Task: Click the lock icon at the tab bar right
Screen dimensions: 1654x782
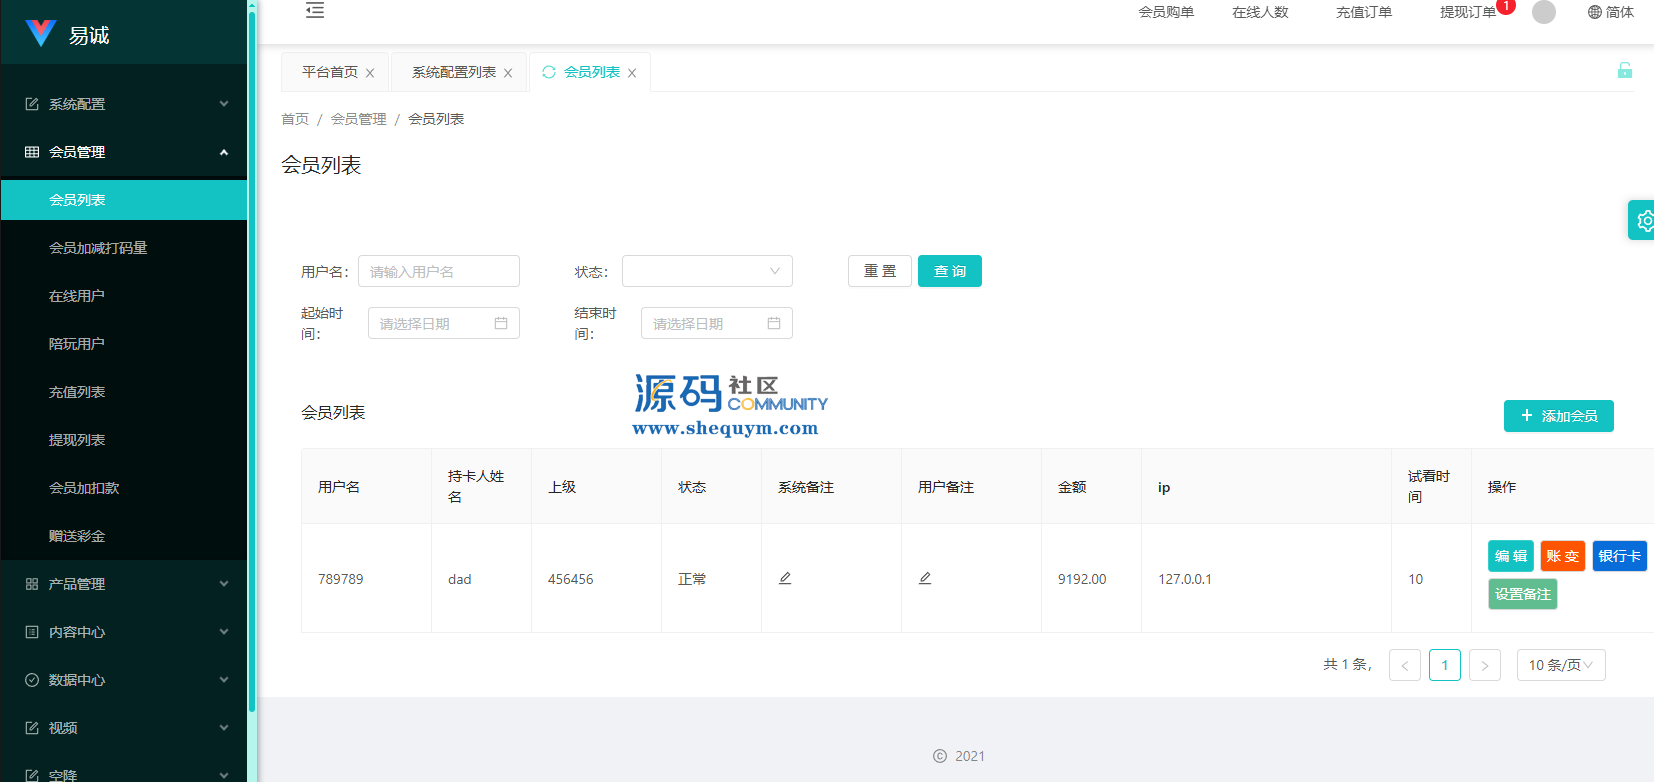Action: [1624, 70]
